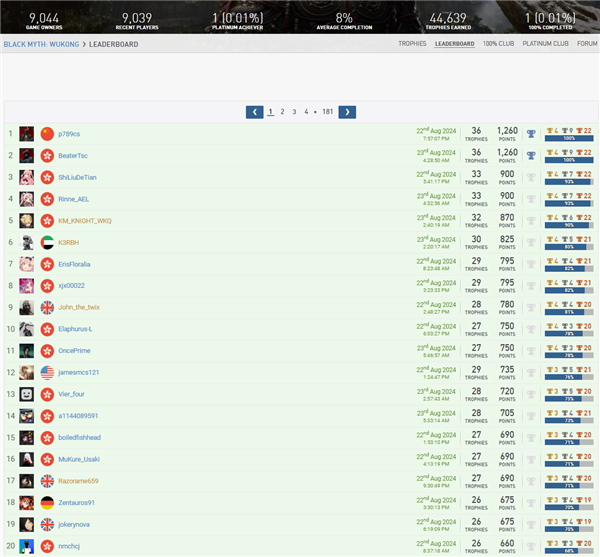Click UK flag beside John_the_twix

(x=47, y=308)
